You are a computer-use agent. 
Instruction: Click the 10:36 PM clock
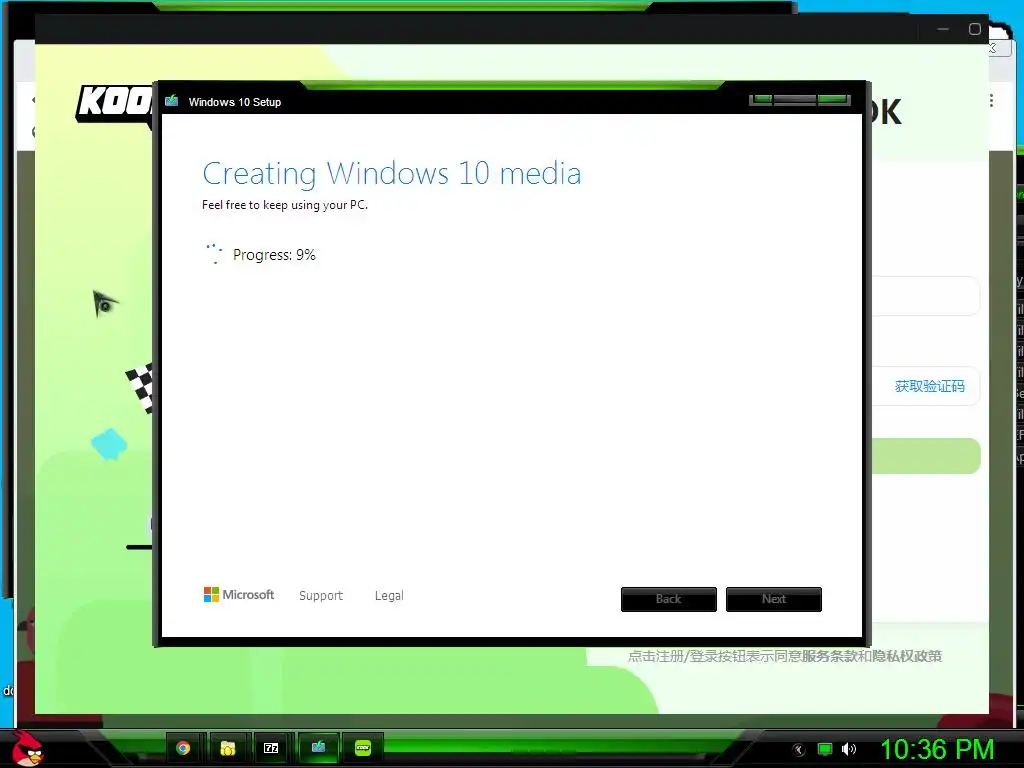coord(937,749)
